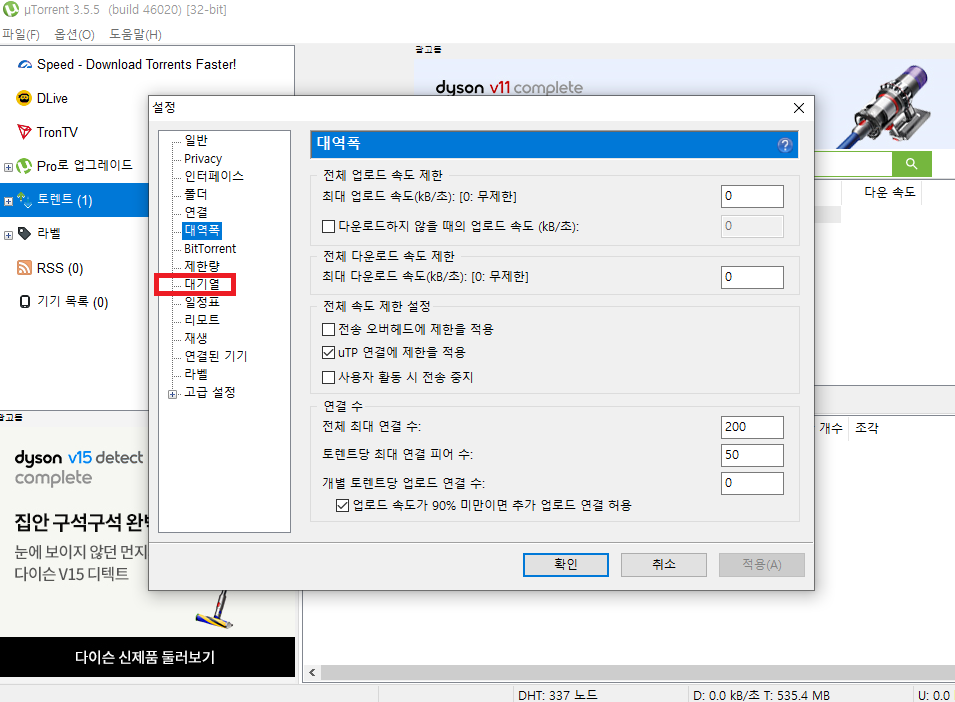Click the 조각 column header
The height and width of the screenshot is (702, 955).
[x=867, y=428]
